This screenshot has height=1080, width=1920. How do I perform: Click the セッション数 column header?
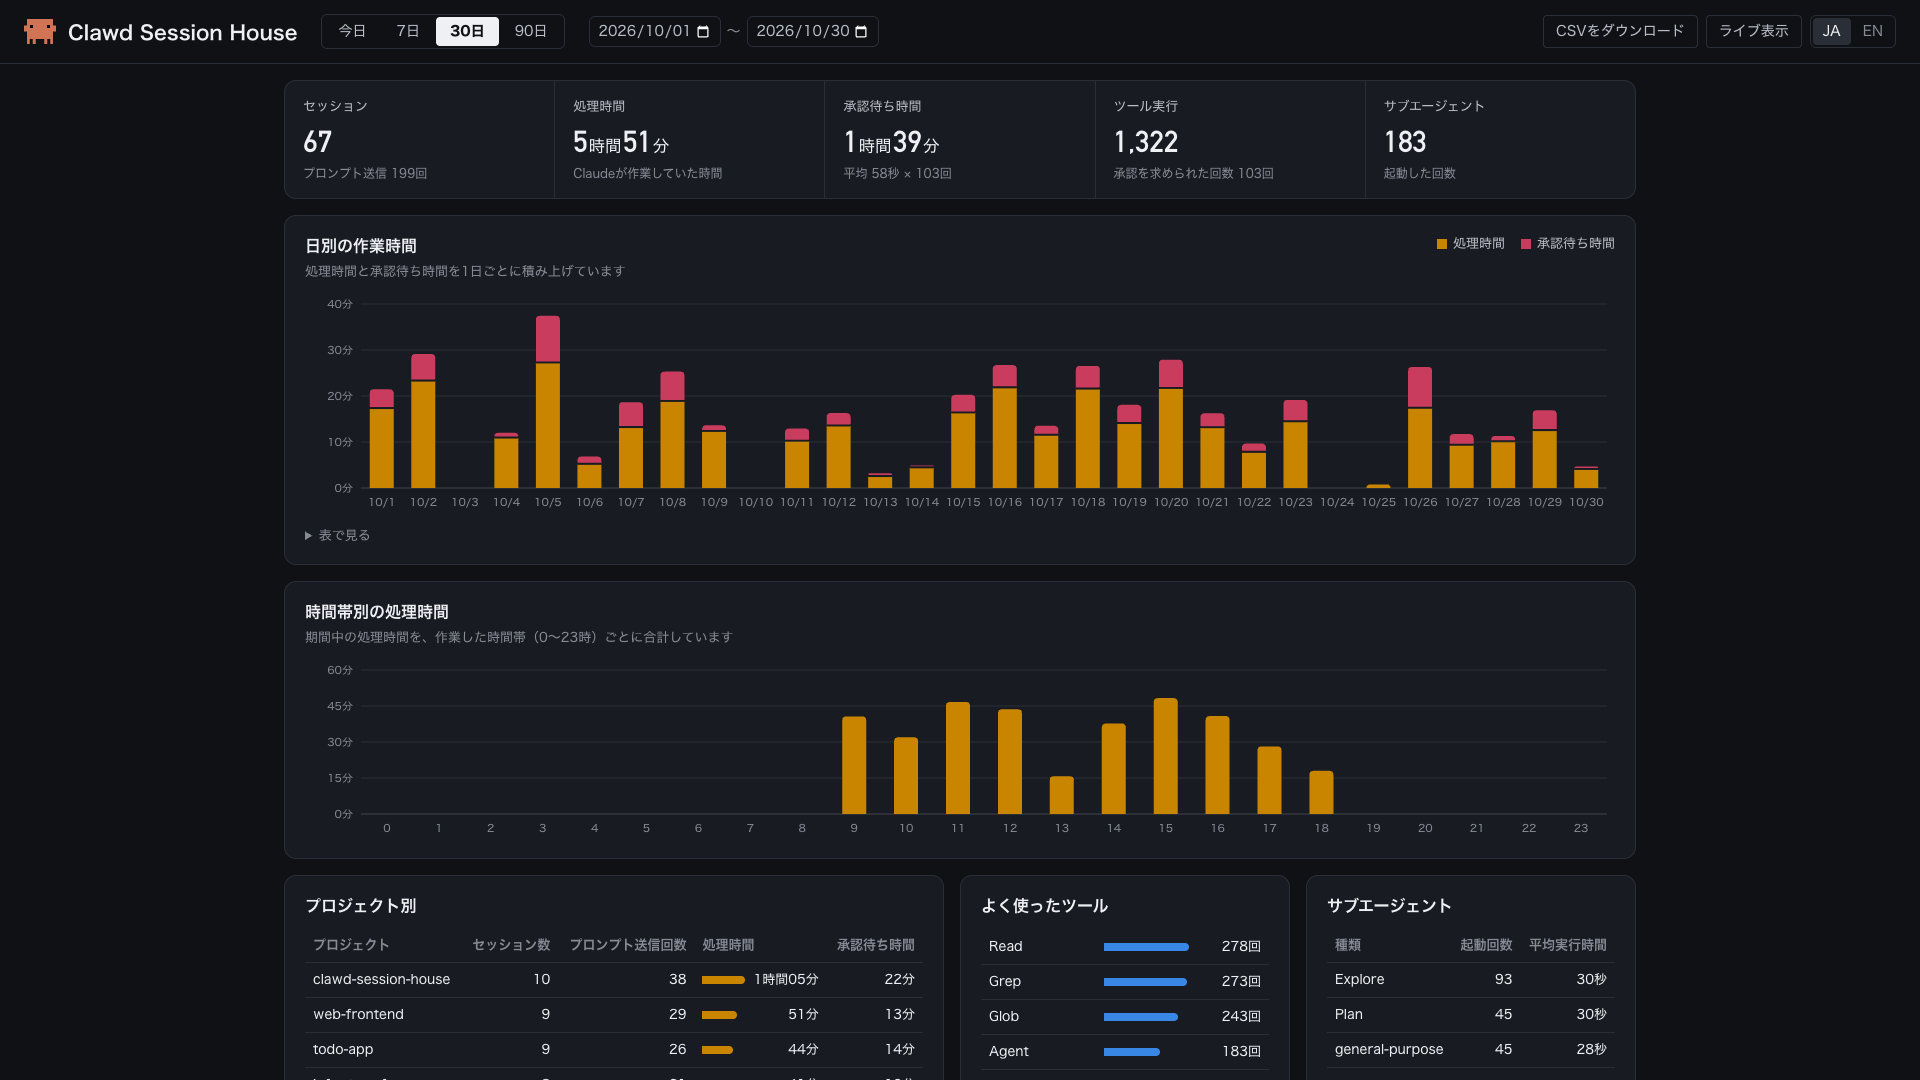[511, 945]
